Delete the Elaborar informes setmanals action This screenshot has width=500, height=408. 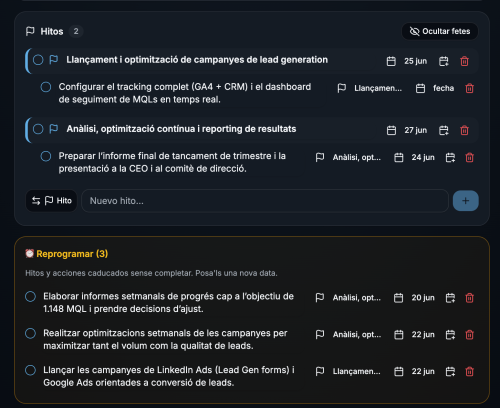click(469, 298)
